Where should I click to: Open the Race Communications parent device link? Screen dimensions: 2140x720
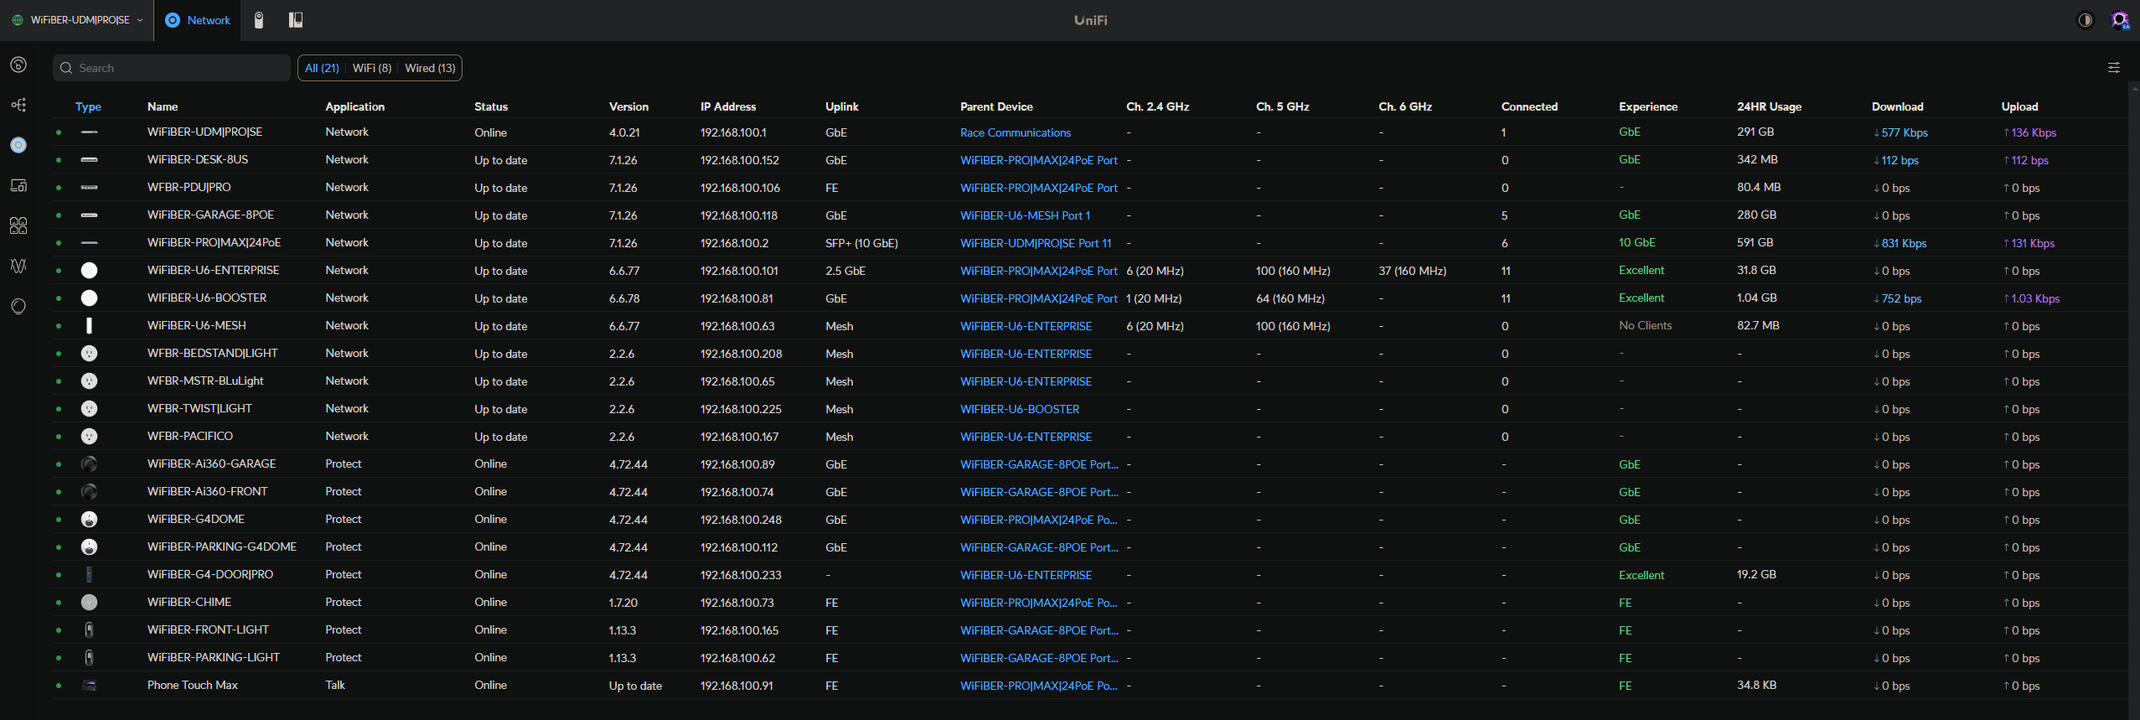(x=1015, y=132)
